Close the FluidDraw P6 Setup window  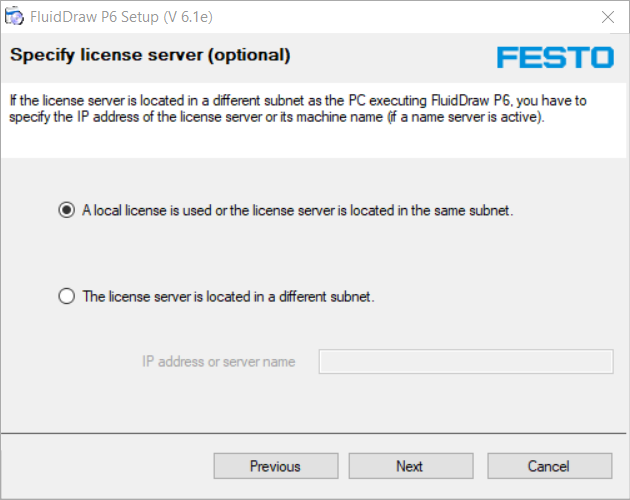pyautogui.click(x=608, y=17)
